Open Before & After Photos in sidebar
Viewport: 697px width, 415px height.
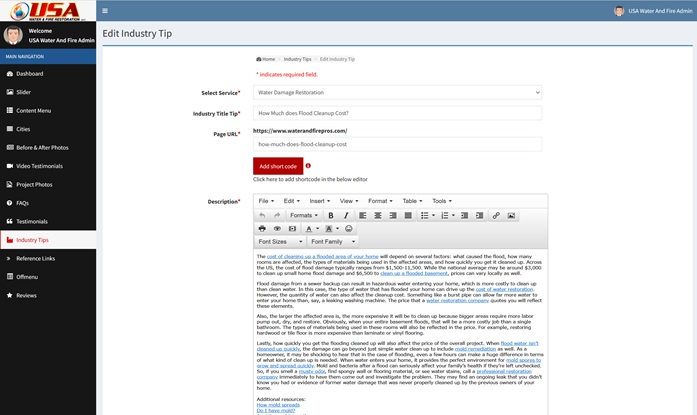pos(44,147)
